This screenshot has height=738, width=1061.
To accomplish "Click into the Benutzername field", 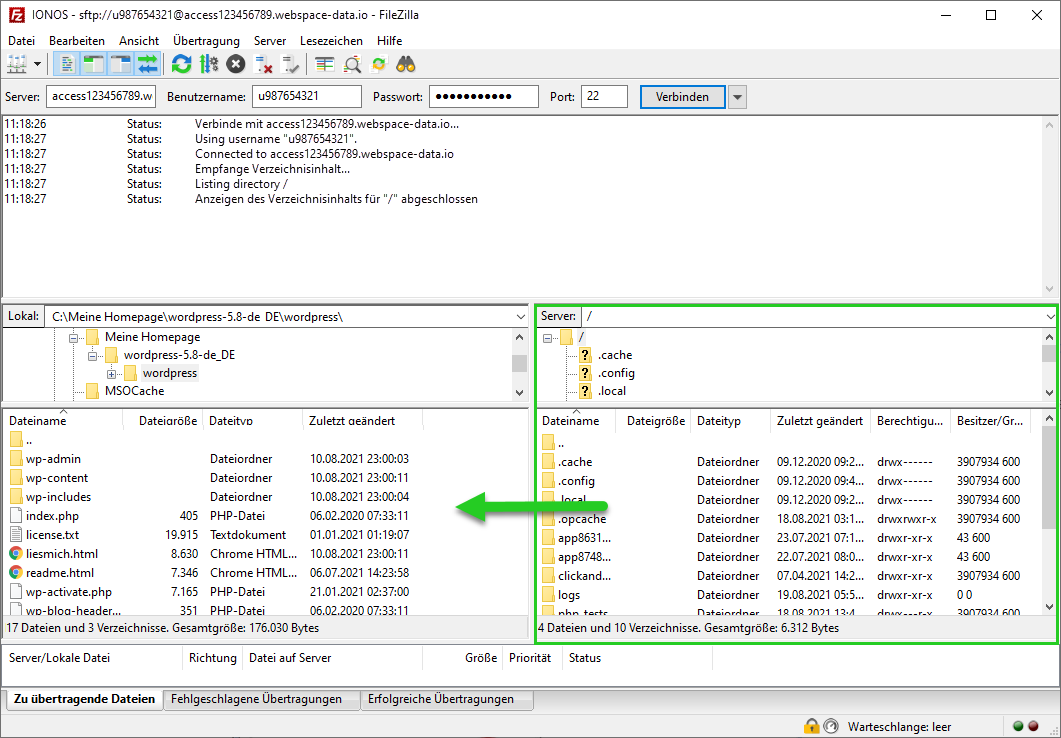I will (307, 96).
